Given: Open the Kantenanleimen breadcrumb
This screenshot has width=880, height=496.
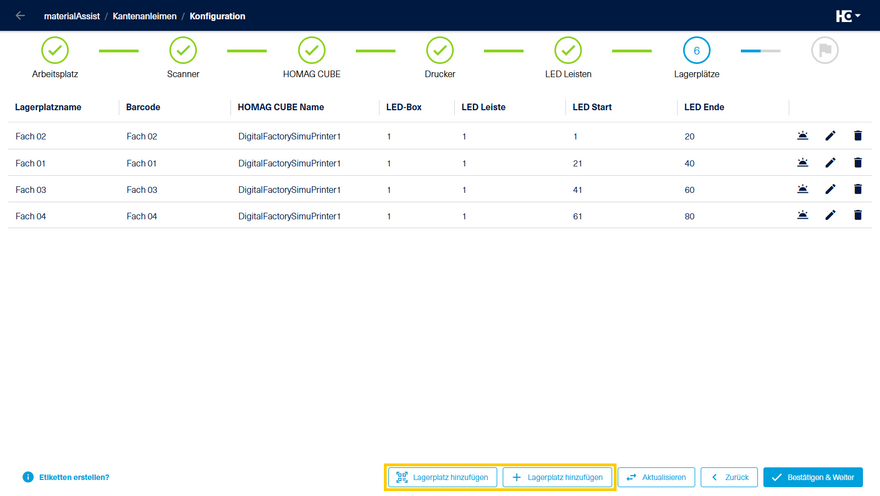Looking at the screenshot, I should 144,16.
